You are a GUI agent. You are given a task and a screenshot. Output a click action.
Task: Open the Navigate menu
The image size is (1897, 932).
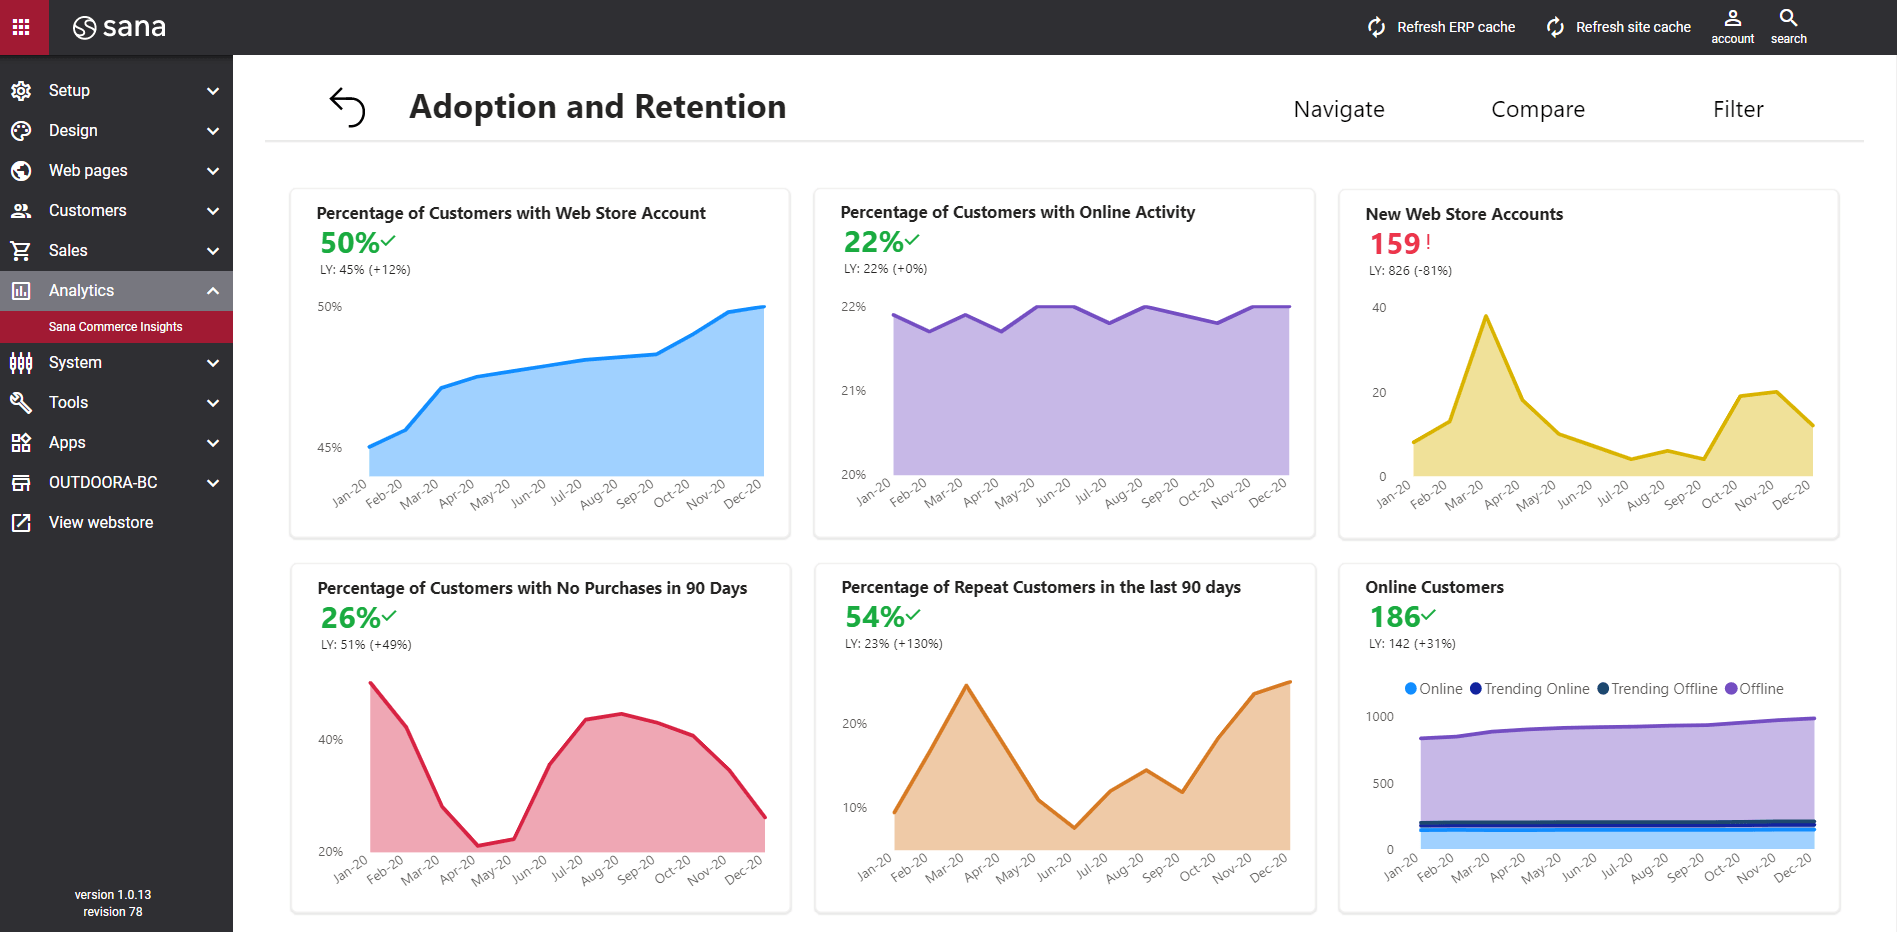1339,109
